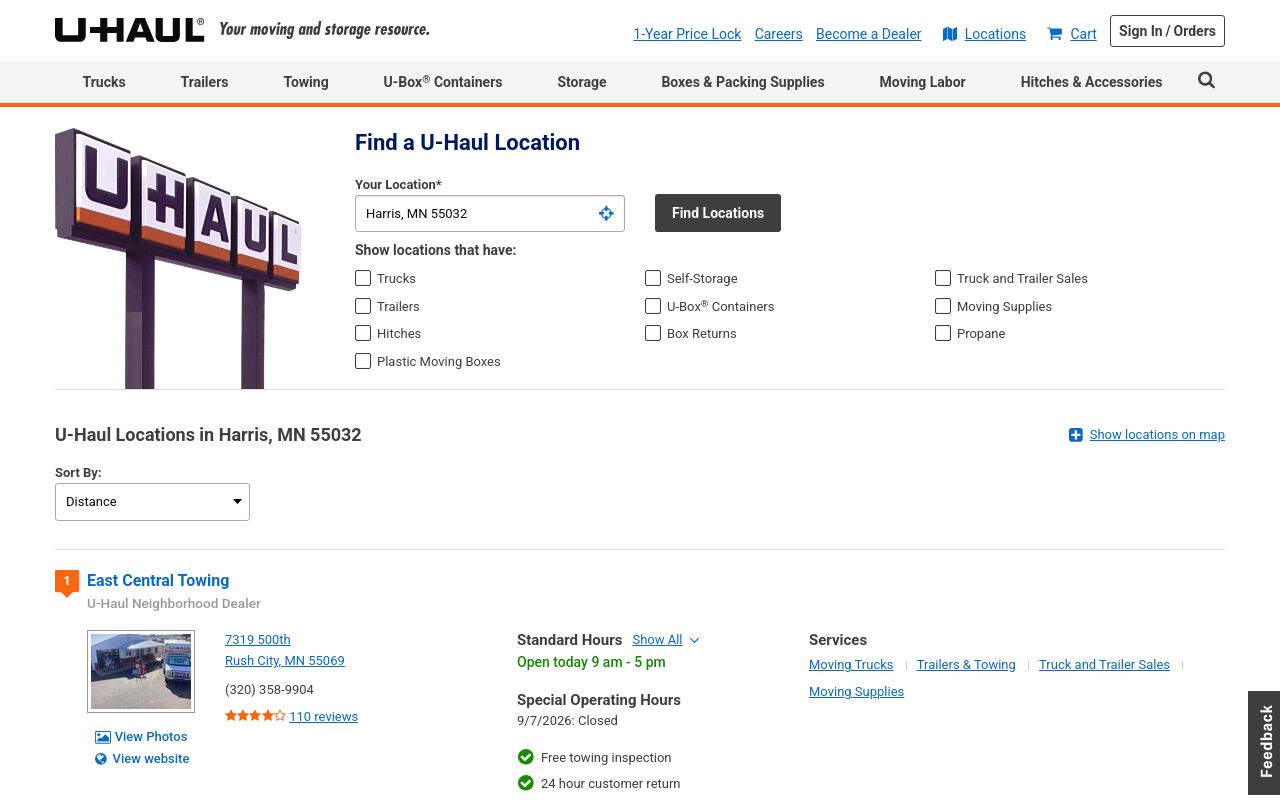The image size is (1280, 800).
Task: Click the U-Haul logo in header
Action: (x=130, y=30)
